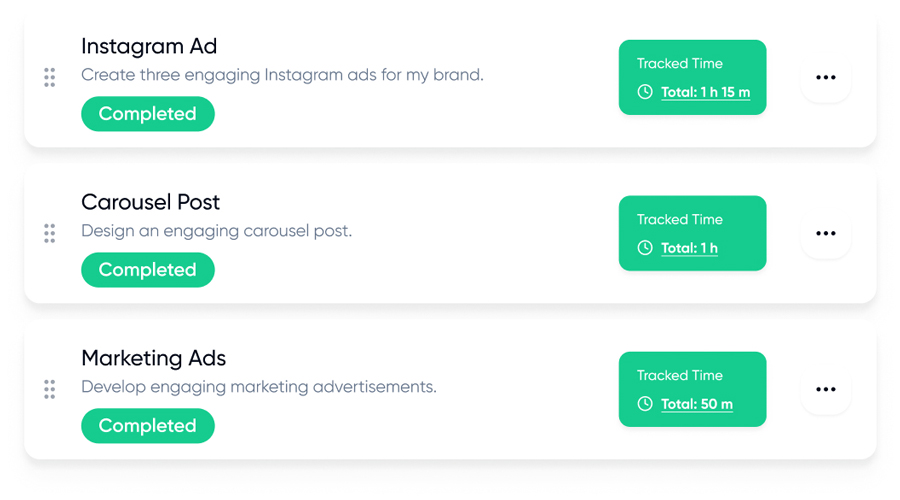Open the three-dot menu for Carousel Post
The image size is (900, 500).
(825, 233)
